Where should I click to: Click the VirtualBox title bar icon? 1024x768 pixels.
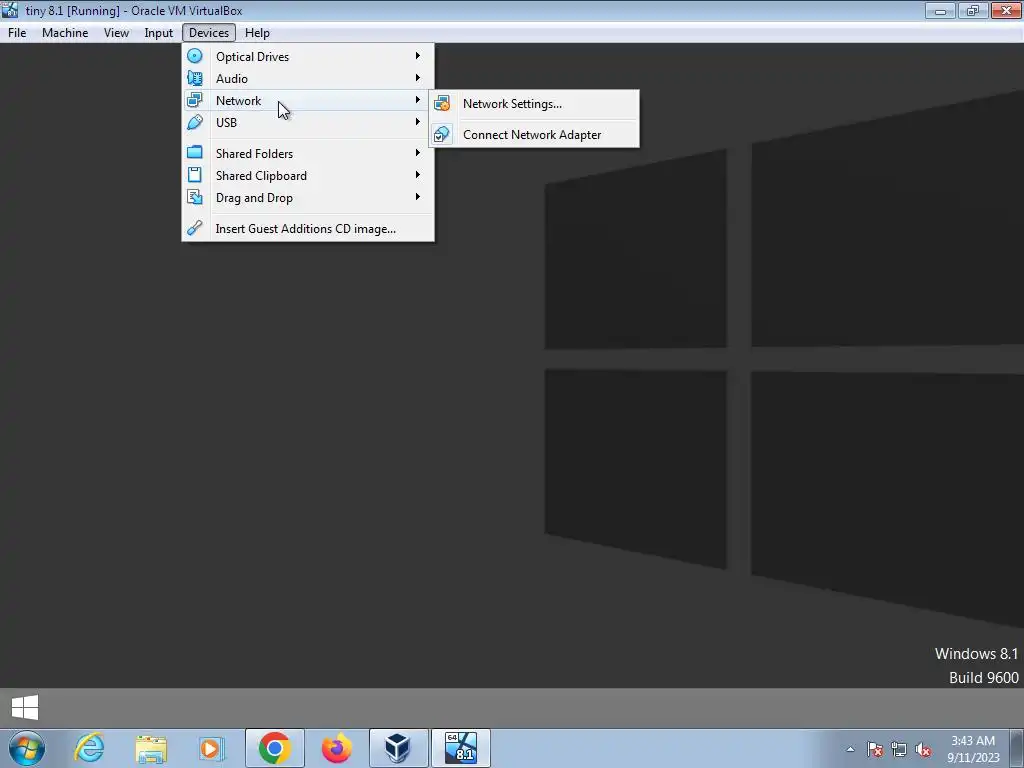(x=10, y=10)
